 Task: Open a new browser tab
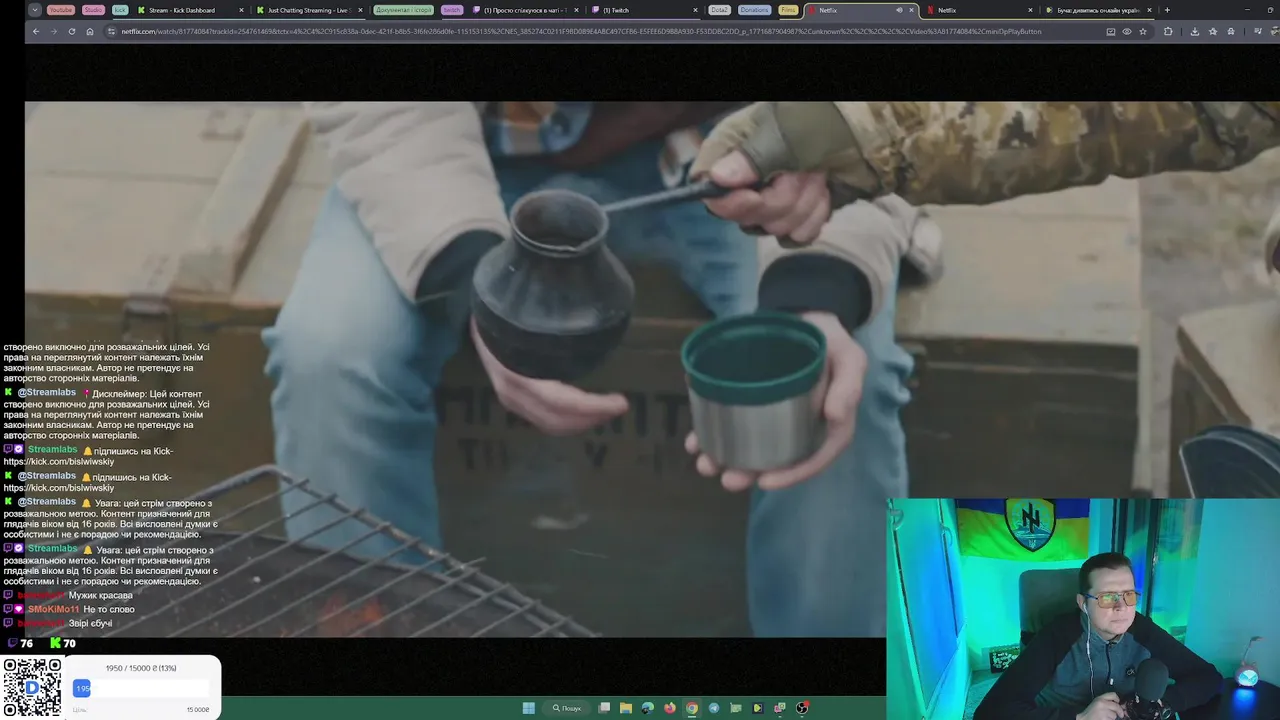pyautogui.click(x=1167, y=10)
